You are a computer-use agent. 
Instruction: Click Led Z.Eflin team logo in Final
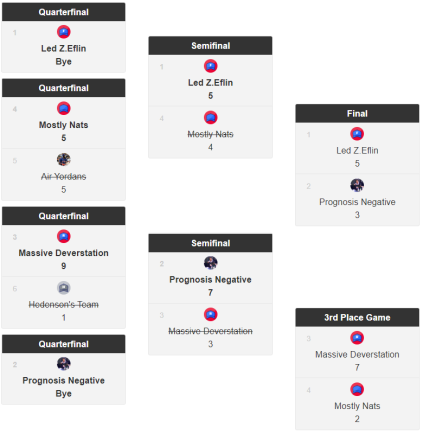point(357,134)
